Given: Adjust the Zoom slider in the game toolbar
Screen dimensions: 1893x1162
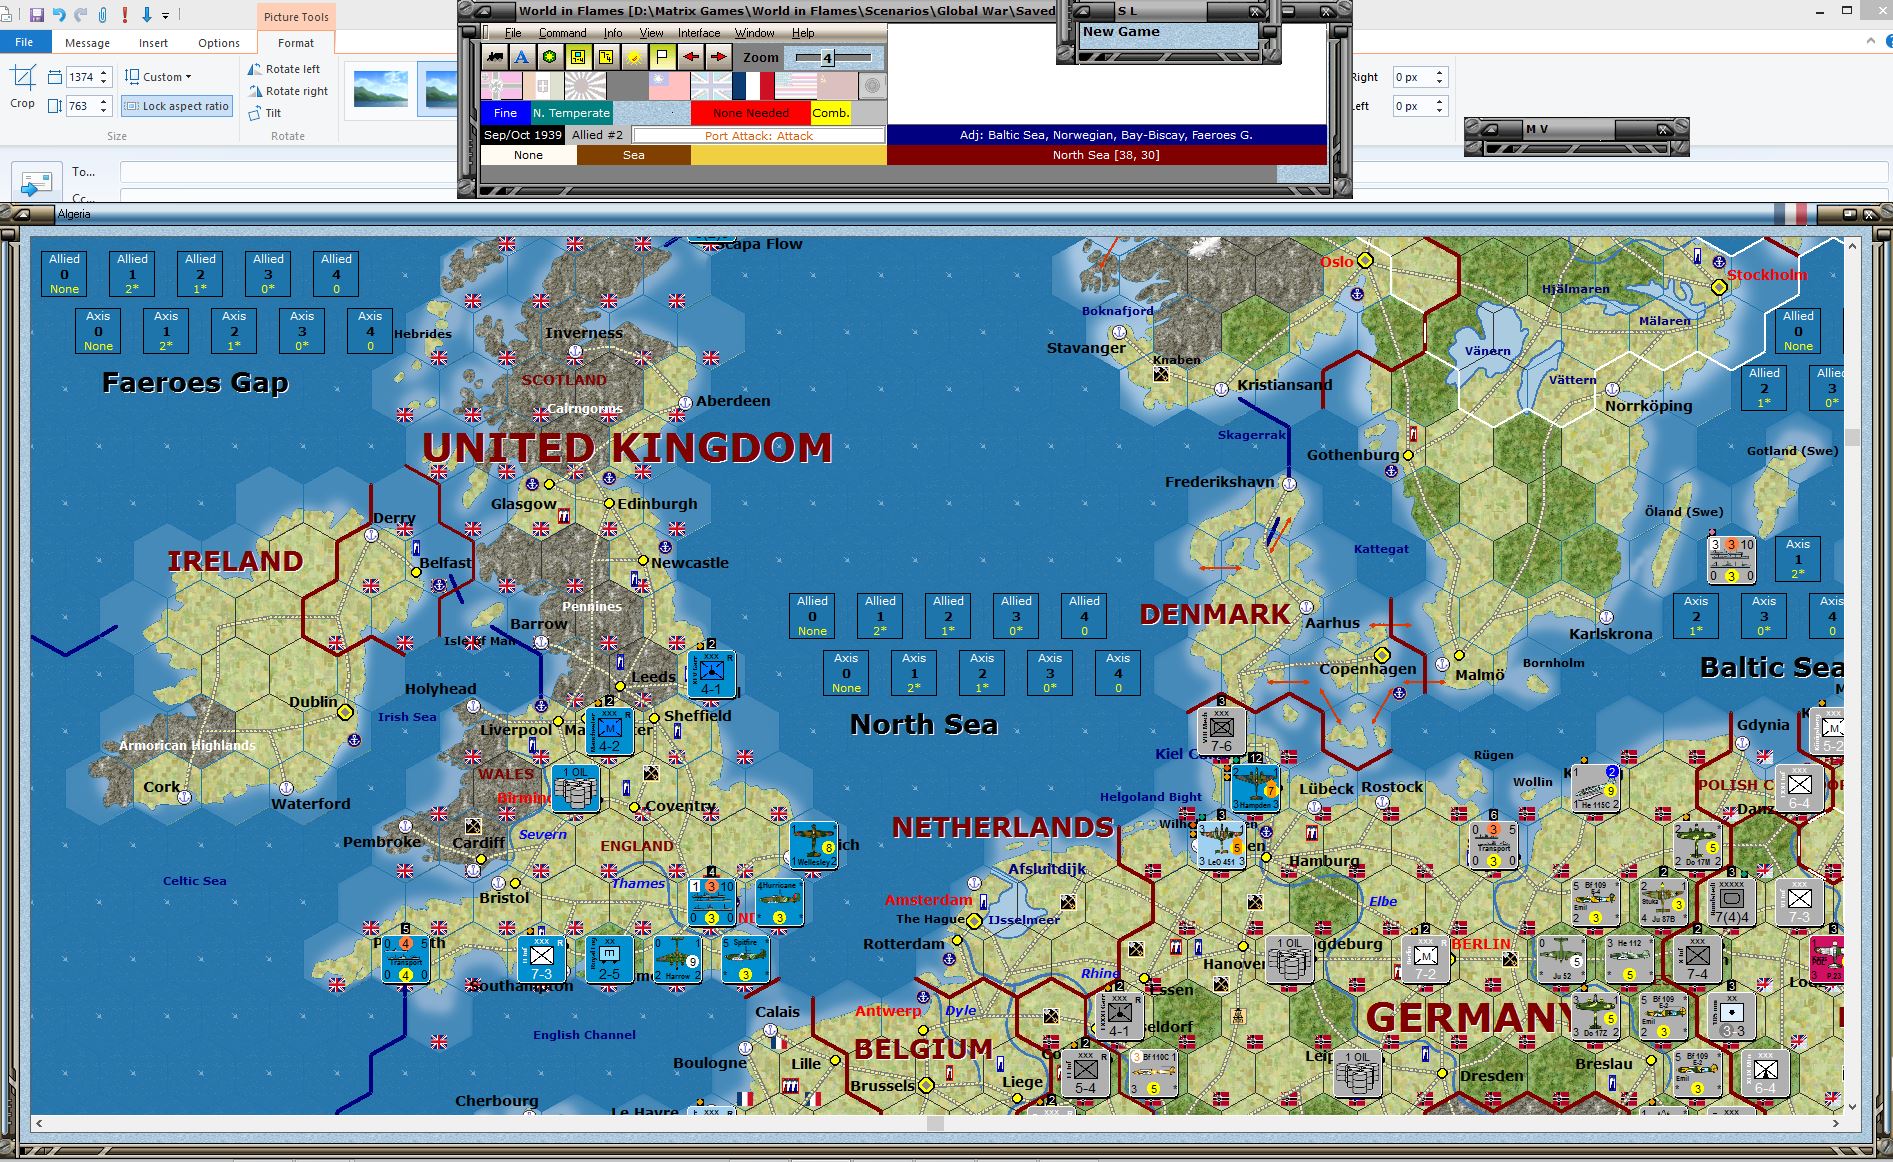Looking at the screenshot, I should coord(833,58).
